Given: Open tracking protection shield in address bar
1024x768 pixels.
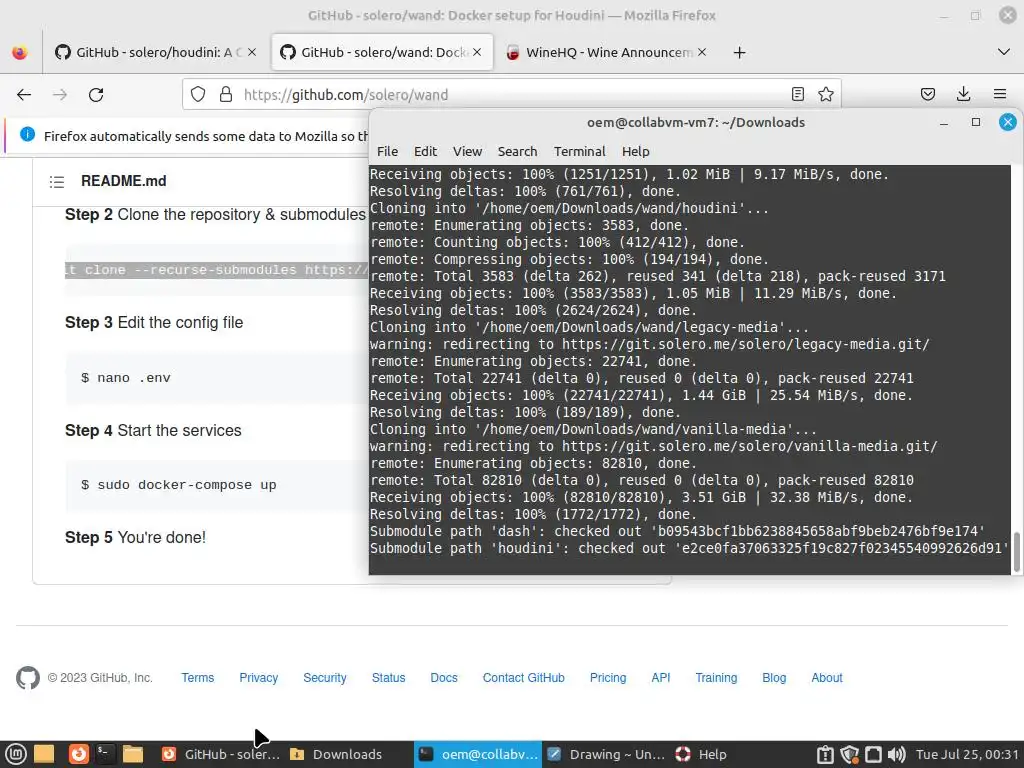Looking at the screenshot, I should [x=198, y=95].
